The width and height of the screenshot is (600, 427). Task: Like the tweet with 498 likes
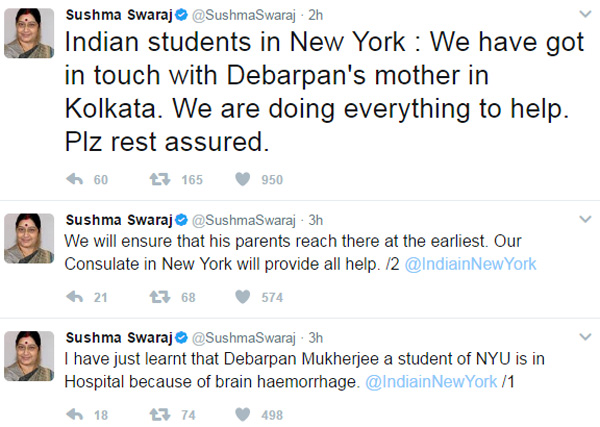[240, 413]
